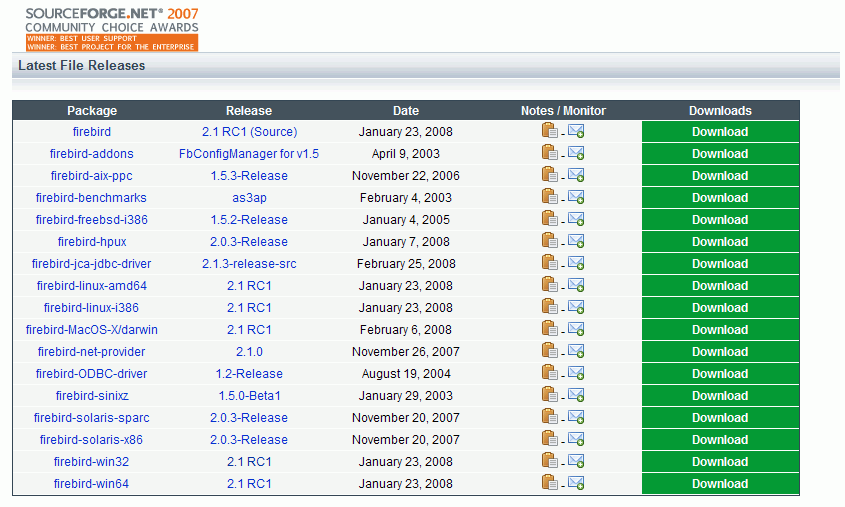The image size is (845, 507).
Task: Download the firebird package
Action: click(x=720, y=131)
